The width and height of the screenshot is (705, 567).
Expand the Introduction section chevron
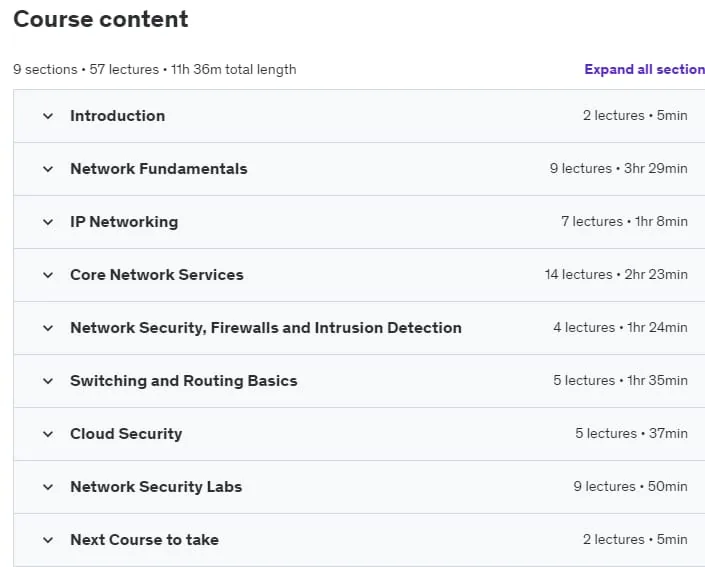pyautogui.click(x=48, y=116)
